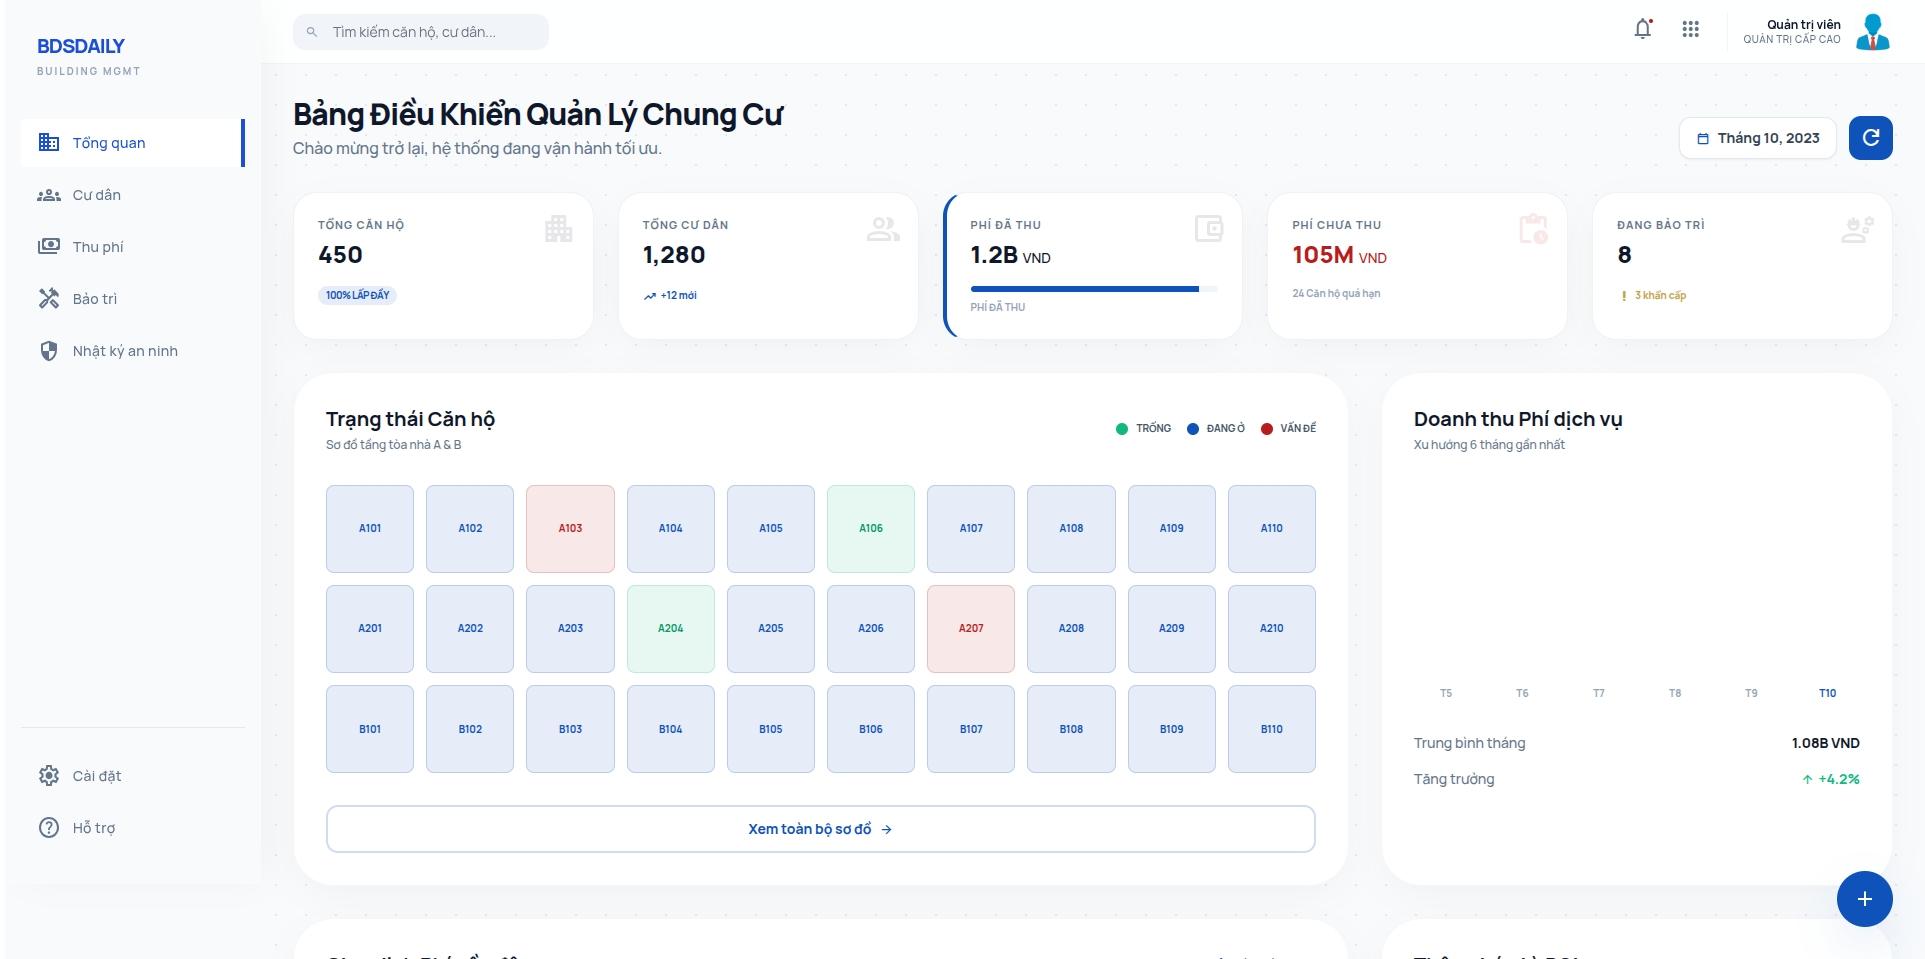Open the Thu phí menu item

[x=98, y=247]
